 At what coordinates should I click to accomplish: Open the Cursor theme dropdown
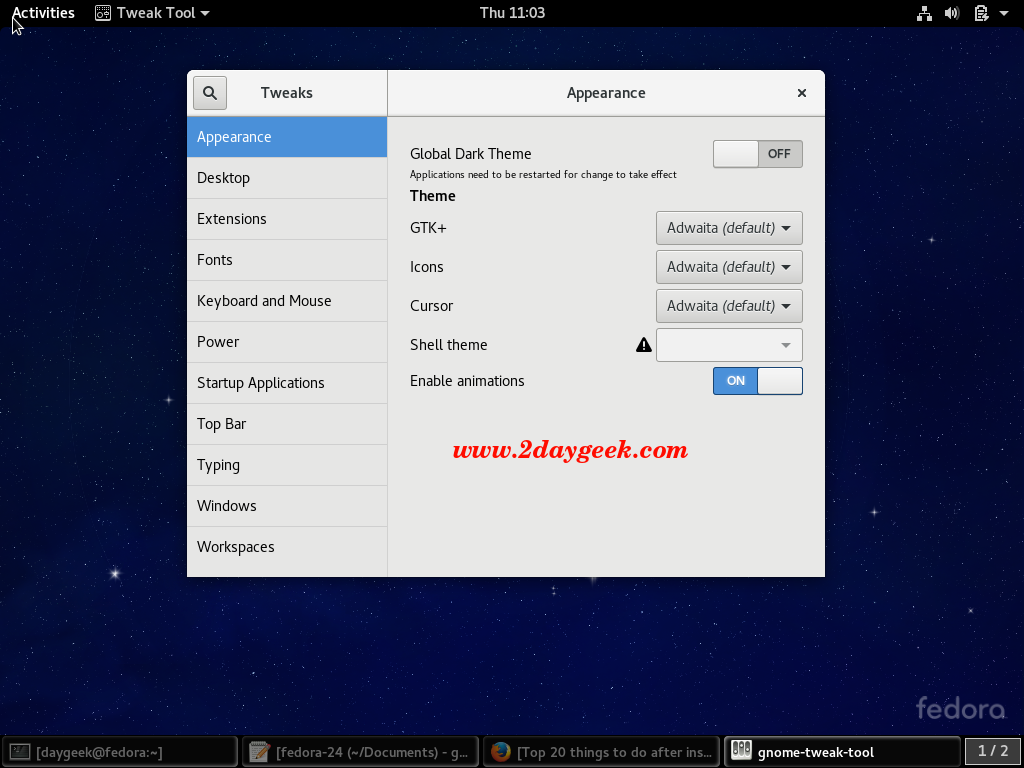(729, 306)
